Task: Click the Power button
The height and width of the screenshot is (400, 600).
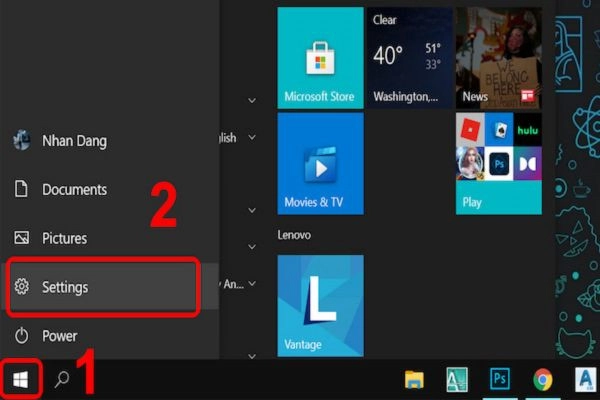Action: coord(59,336)
